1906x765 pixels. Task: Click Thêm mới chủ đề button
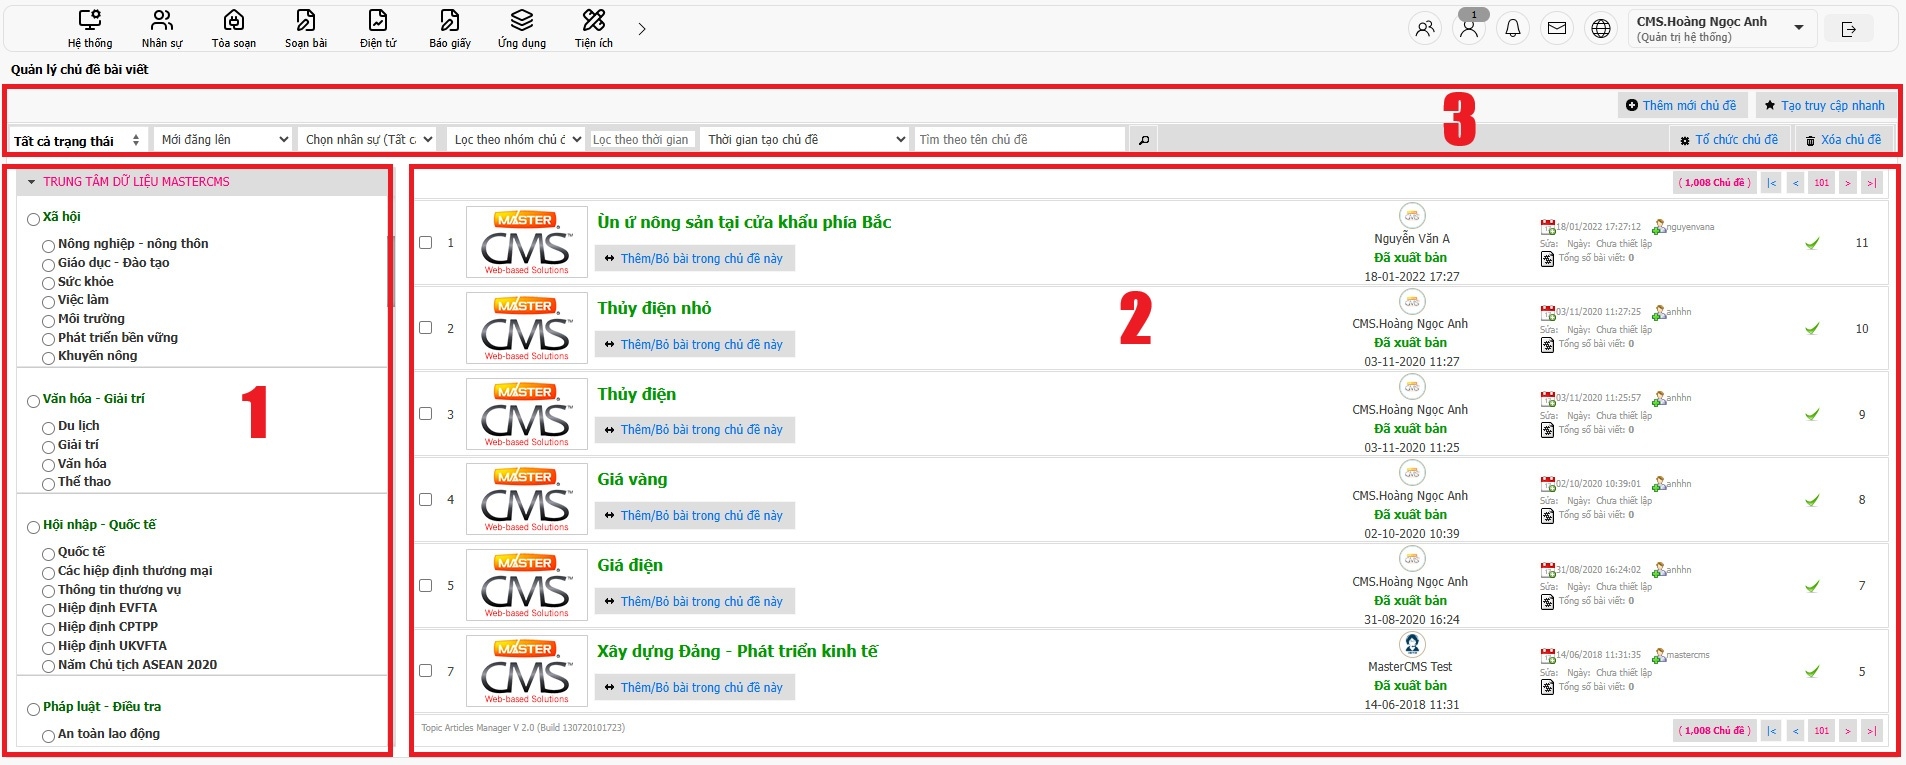coord(1682,106)
